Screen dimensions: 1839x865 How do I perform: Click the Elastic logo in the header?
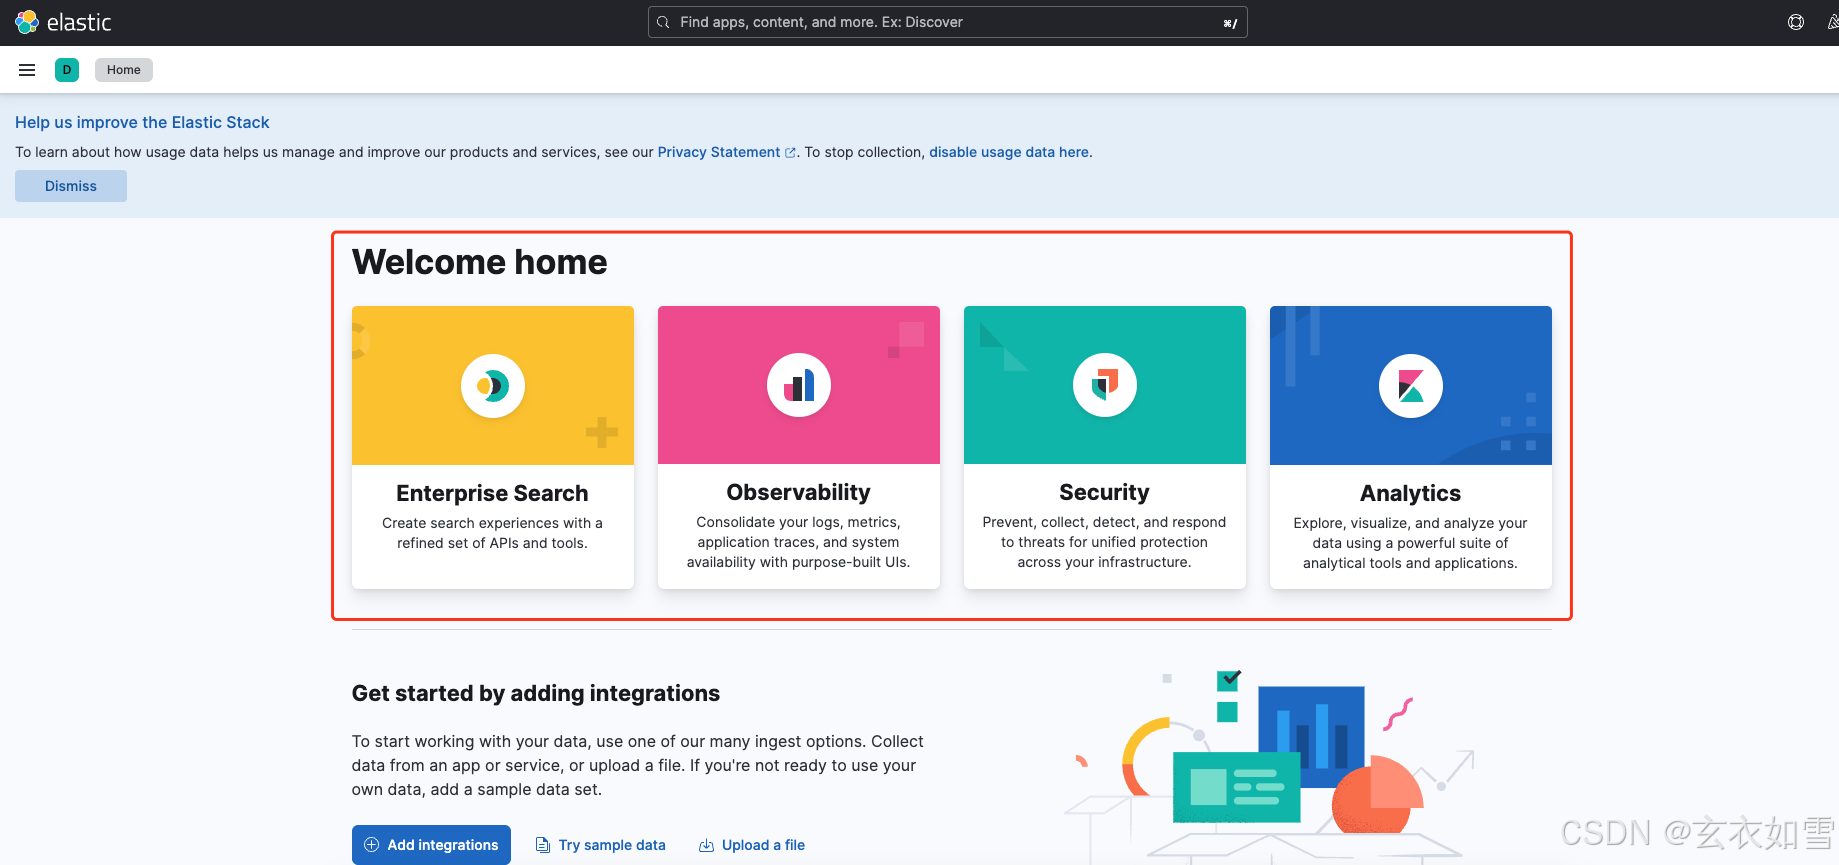63,22
